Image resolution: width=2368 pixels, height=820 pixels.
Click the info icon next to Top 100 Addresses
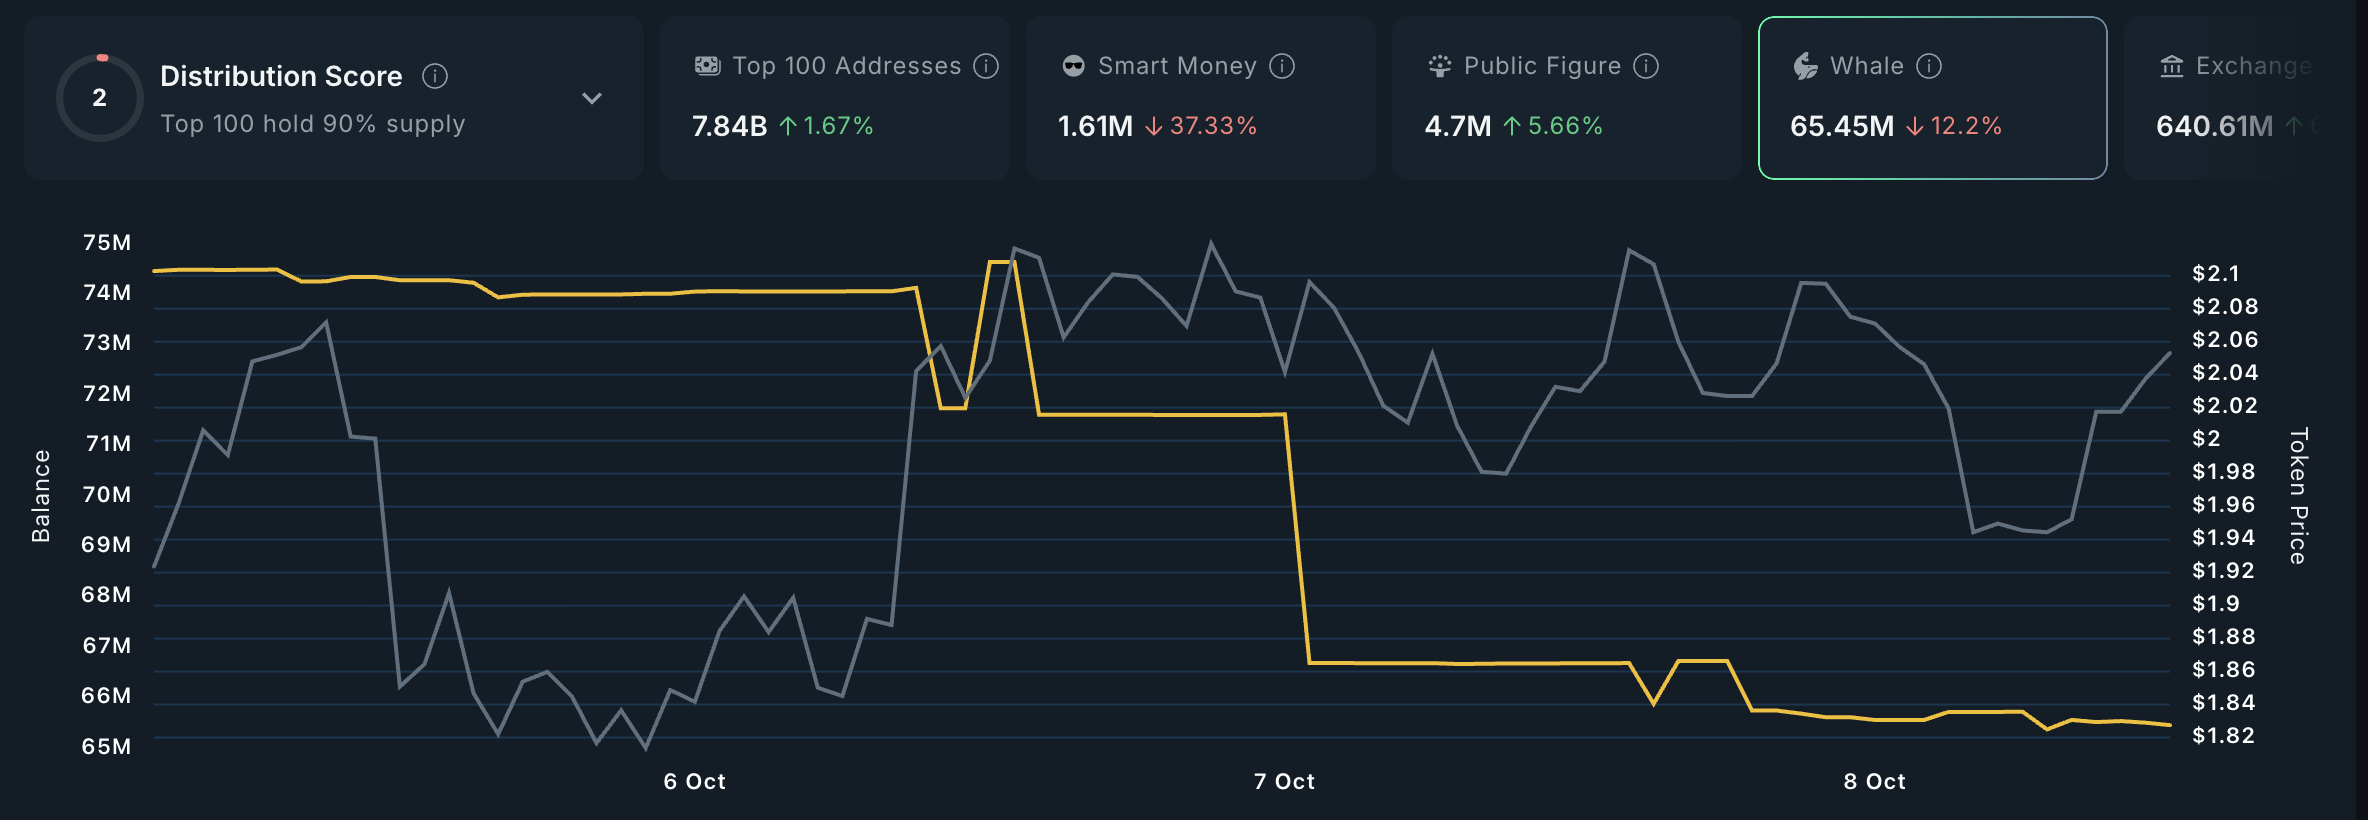click(x=986, y=66)
